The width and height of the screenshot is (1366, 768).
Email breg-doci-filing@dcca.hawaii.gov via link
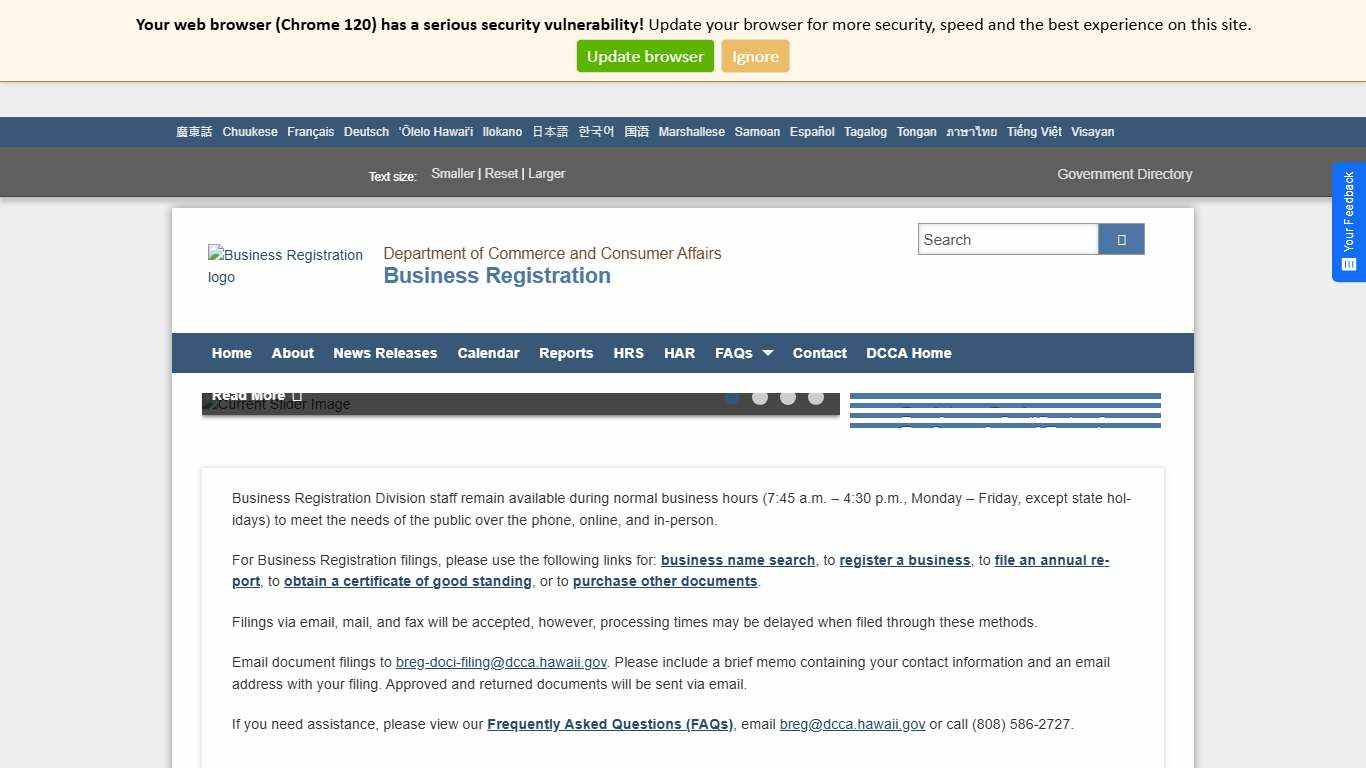pos(501,661)
